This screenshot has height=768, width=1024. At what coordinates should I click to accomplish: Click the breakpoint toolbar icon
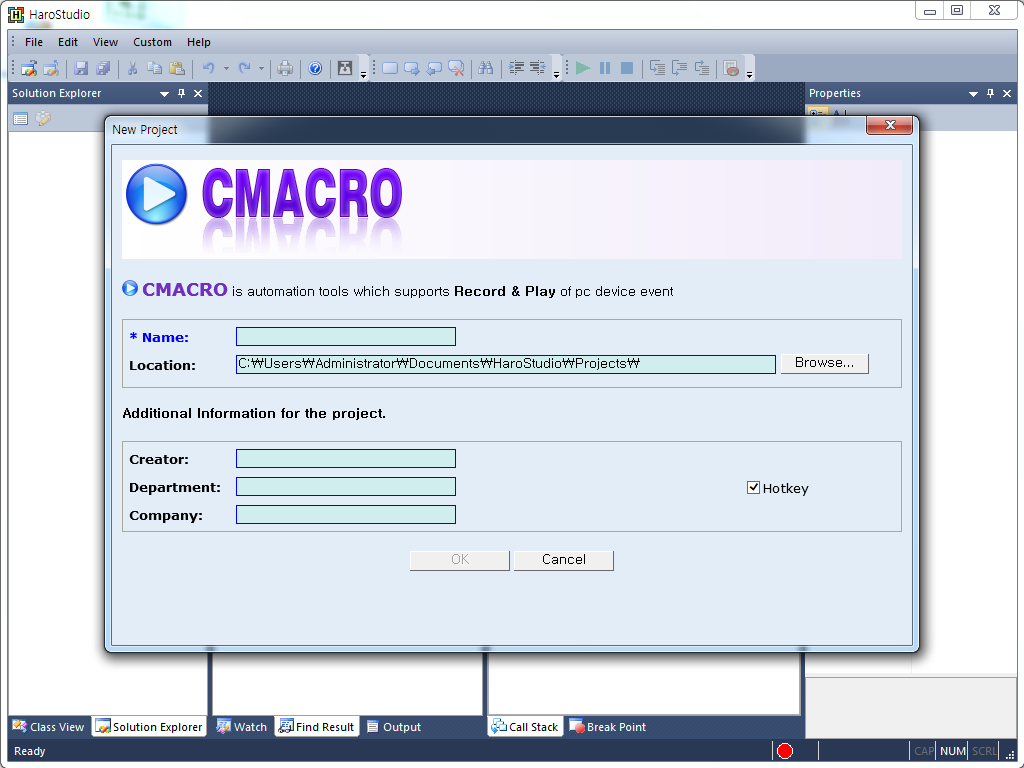[x=731, y=68]
